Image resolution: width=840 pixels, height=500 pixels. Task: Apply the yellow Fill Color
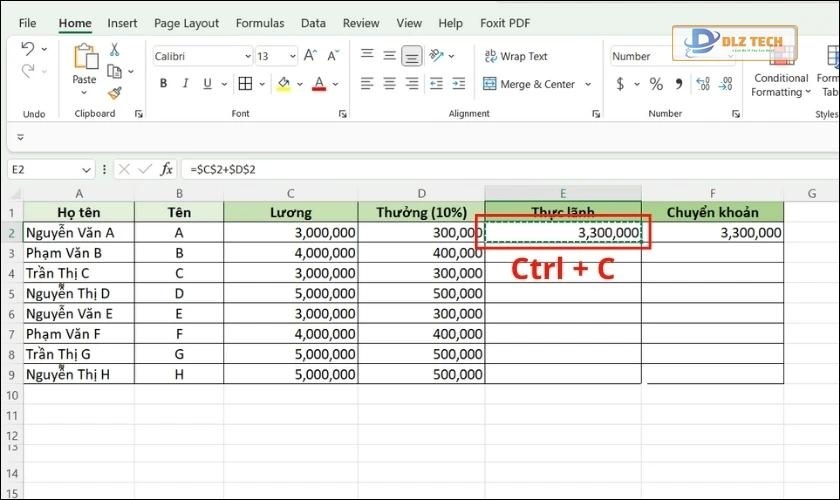click(284, 84)
